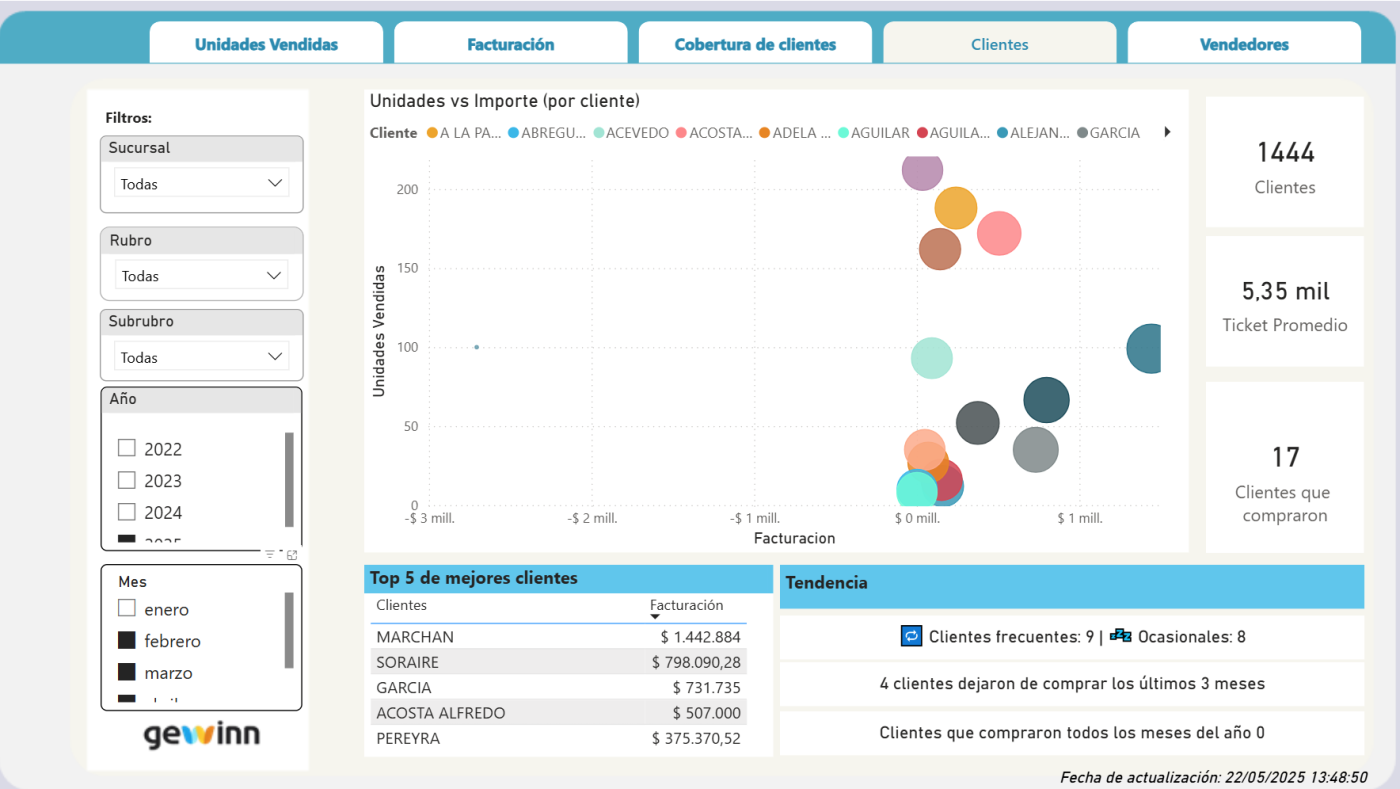Click the ZZZ occasional-clients icon
Image resolution: width=1400 pixels, height=789 pixels.
coord(1120,636)
